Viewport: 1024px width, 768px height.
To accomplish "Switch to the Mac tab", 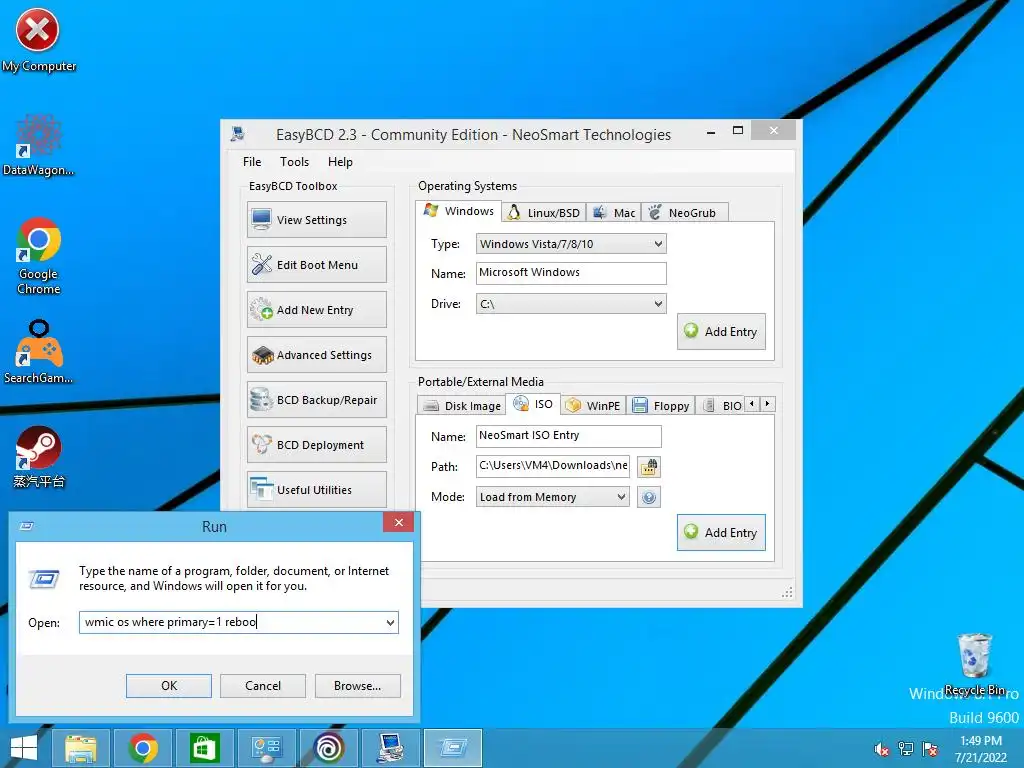I will click(x=614, y=213).
